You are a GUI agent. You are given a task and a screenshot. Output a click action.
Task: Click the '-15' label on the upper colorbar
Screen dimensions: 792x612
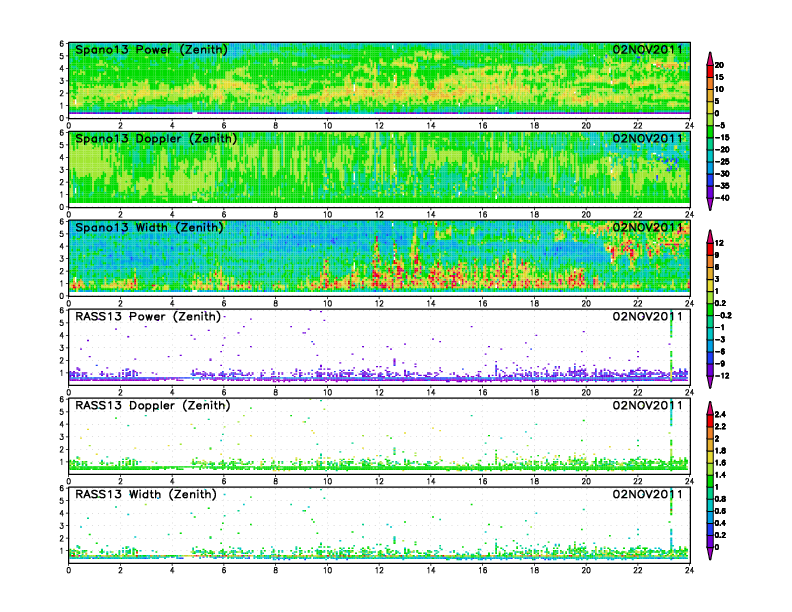[722, 137]
